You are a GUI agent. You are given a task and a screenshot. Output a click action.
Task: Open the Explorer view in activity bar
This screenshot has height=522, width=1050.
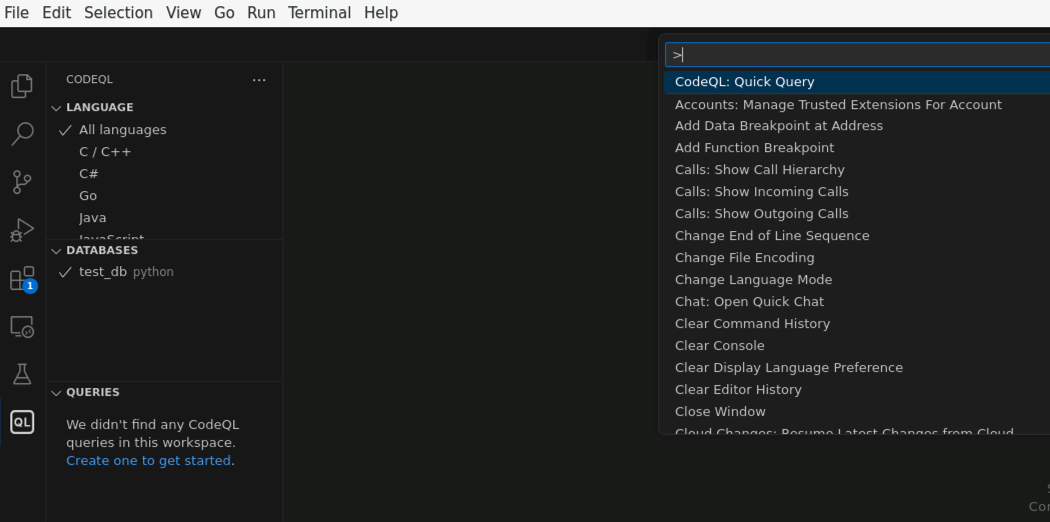coord(22,86)
